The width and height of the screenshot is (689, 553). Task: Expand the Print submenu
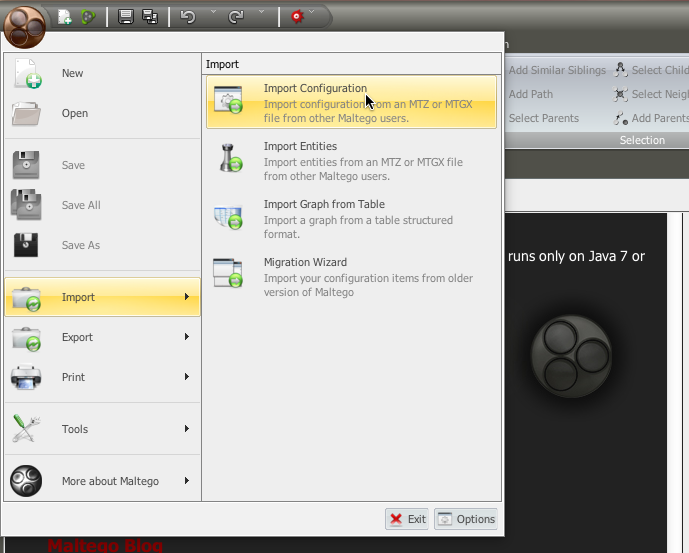(102, 377)
